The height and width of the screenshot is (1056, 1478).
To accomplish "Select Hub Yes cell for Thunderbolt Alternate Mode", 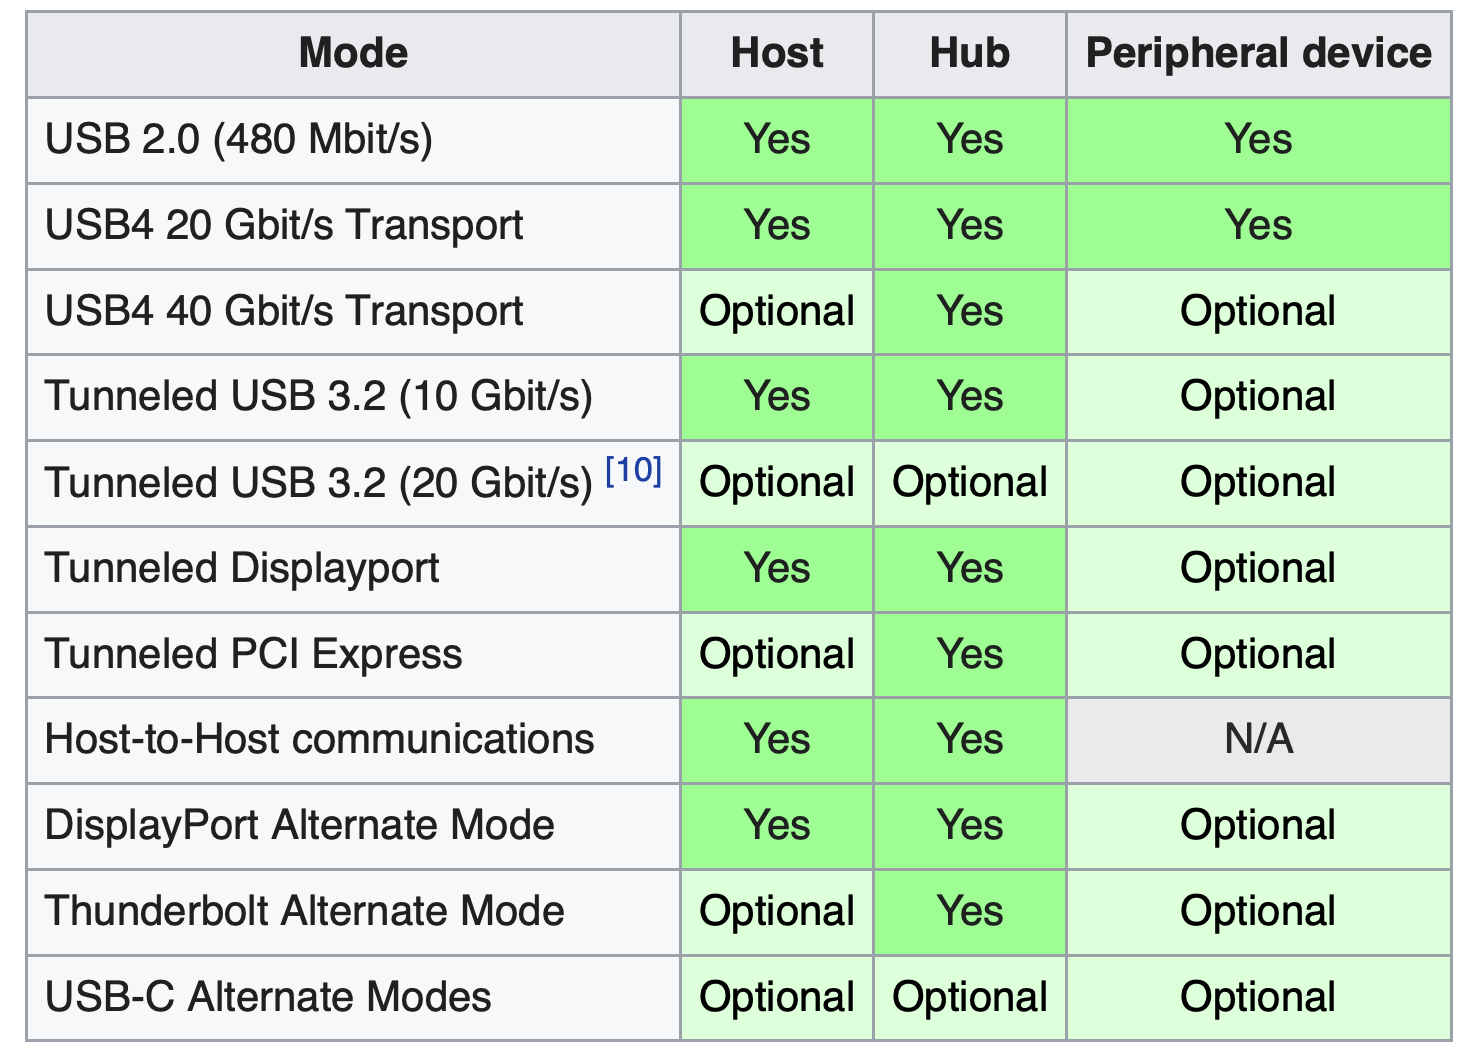I will click(x=970, y=912).
